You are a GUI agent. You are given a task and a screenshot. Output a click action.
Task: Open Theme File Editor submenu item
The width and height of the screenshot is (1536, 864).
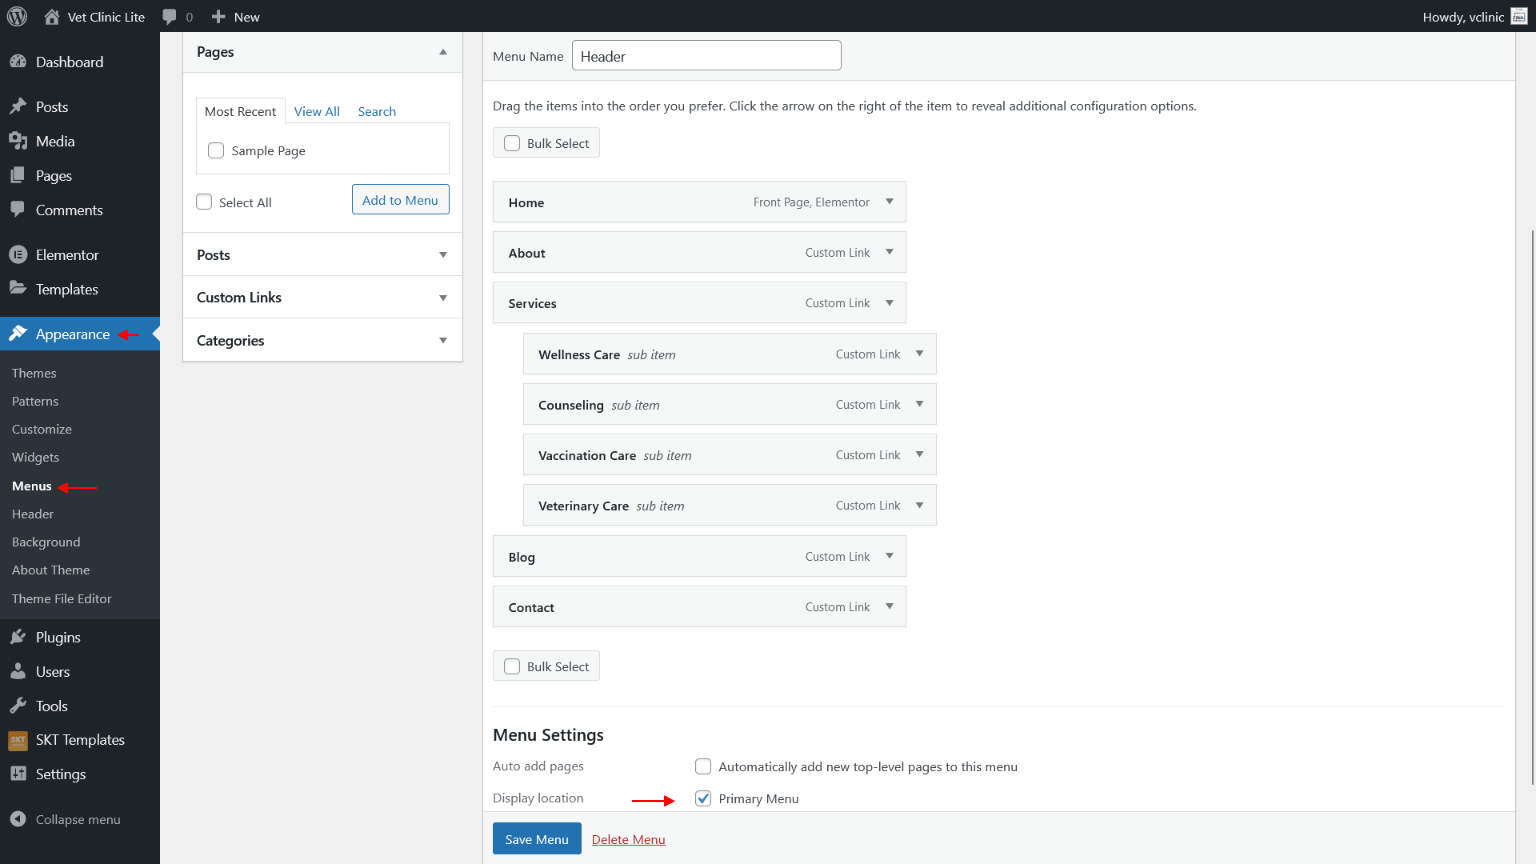[x=62, y=599]
